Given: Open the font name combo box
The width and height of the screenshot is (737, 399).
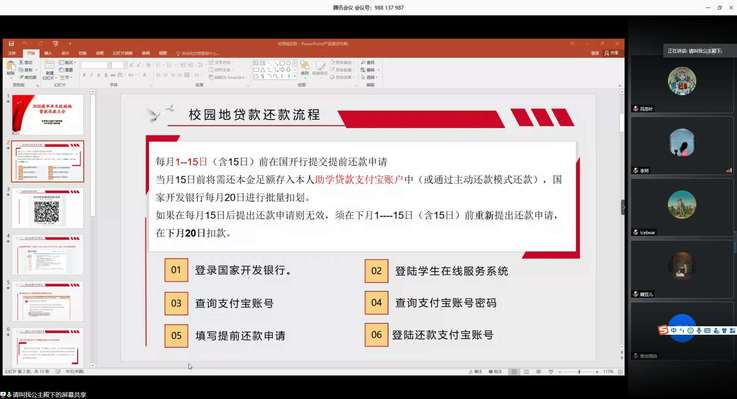Looking at the screenshot, I should point(96,65).
